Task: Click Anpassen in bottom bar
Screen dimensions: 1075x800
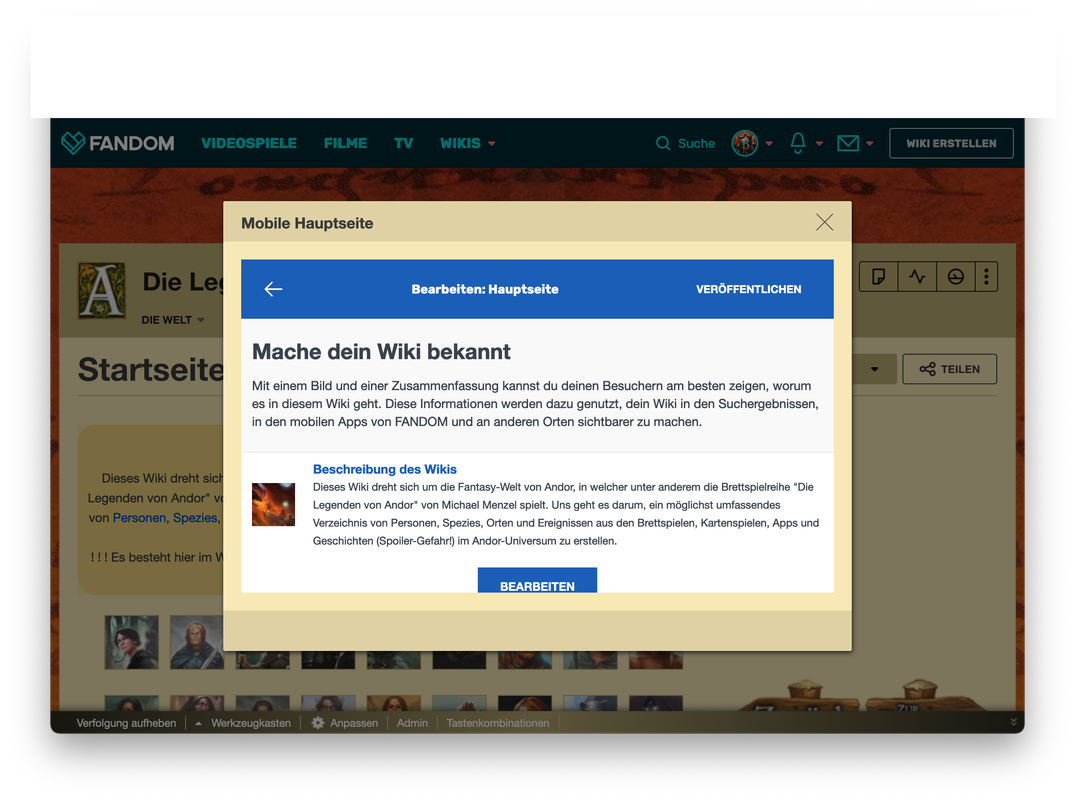Action: coord(354,723)
